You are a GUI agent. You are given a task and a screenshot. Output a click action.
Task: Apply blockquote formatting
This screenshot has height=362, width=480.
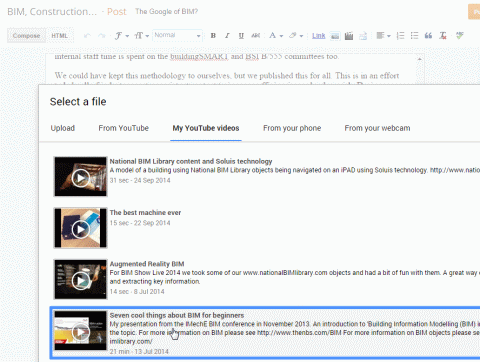point(428,36)
